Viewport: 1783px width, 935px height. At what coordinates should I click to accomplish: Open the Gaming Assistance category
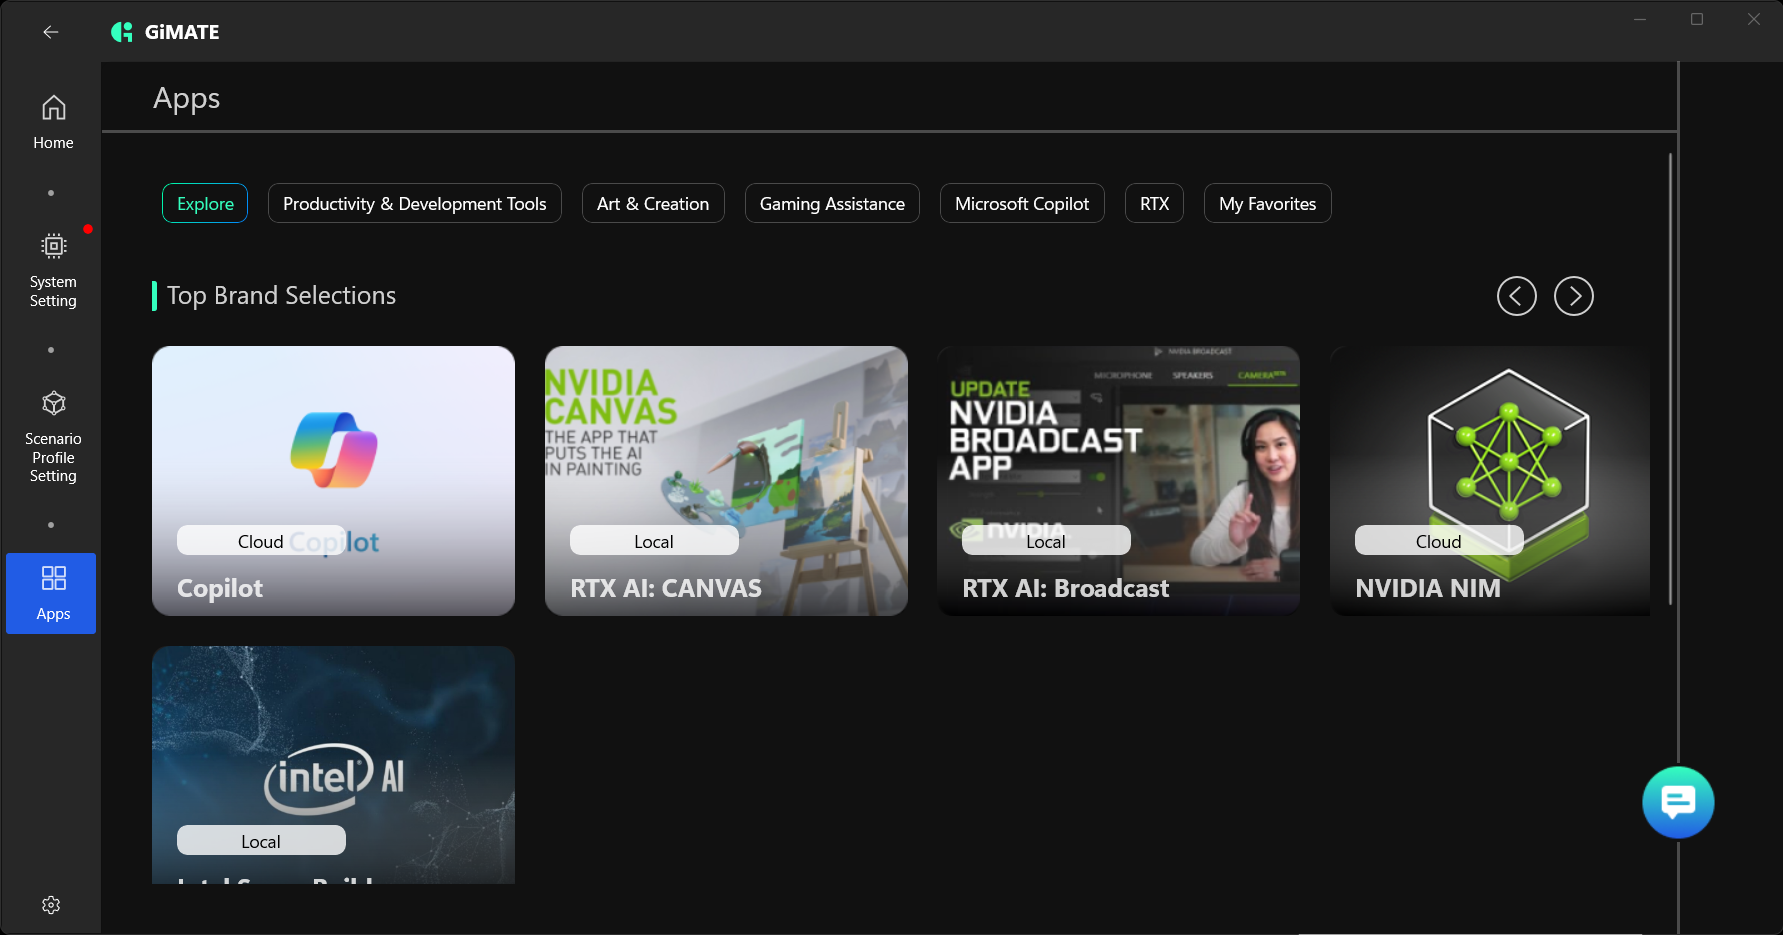pyautogui.click(x=832, y=203)
